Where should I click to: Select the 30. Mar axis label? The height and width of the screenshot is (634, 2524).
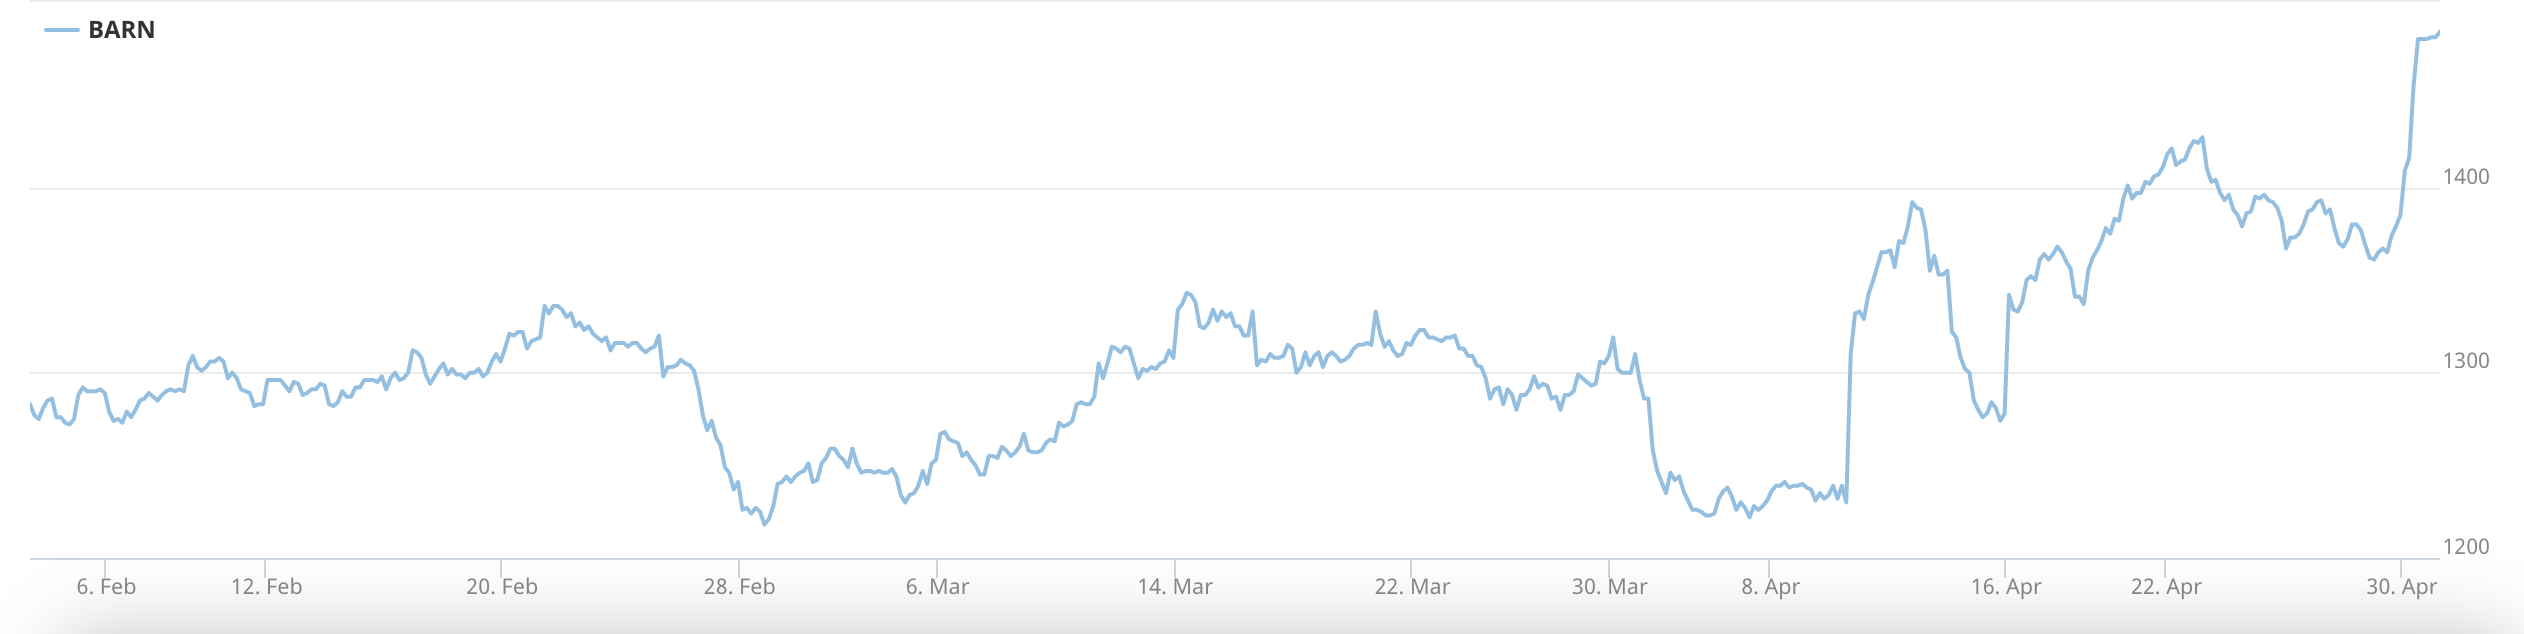[1609, 587]
